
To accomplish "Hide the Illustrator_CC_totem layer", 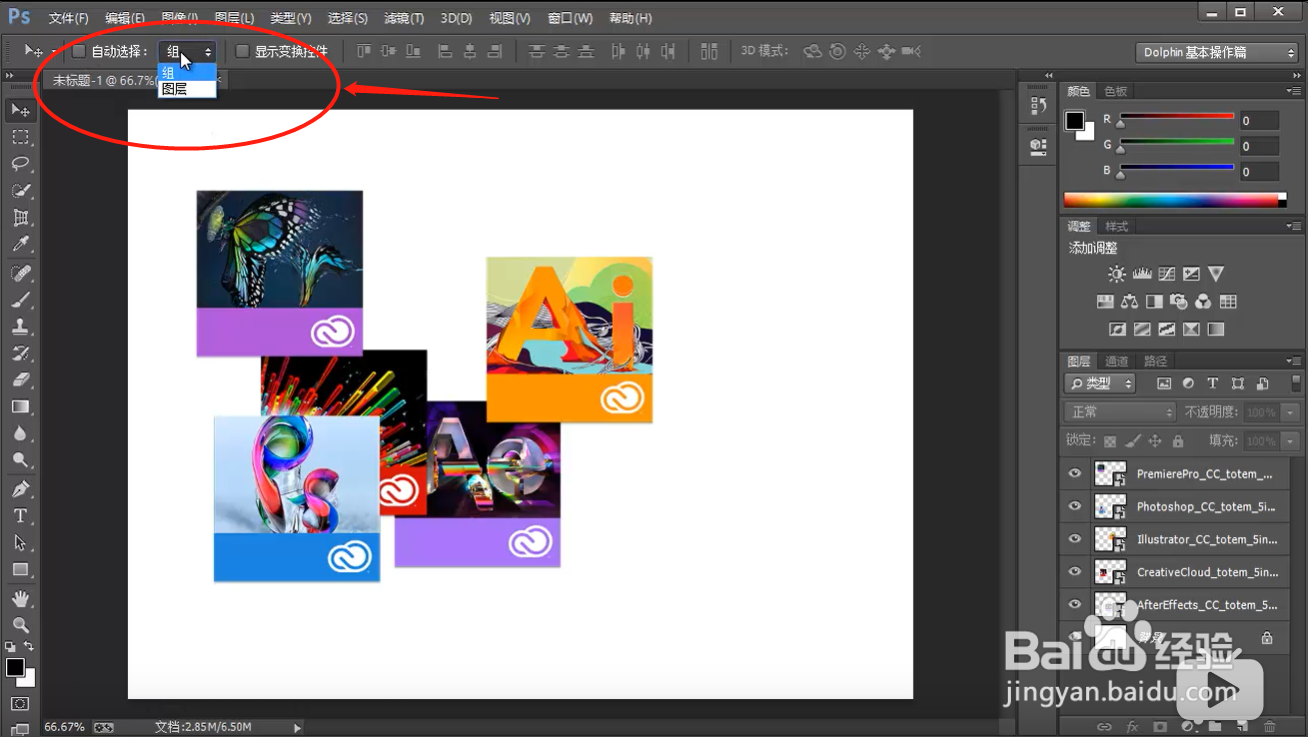I will click(x=1074, y=538).
